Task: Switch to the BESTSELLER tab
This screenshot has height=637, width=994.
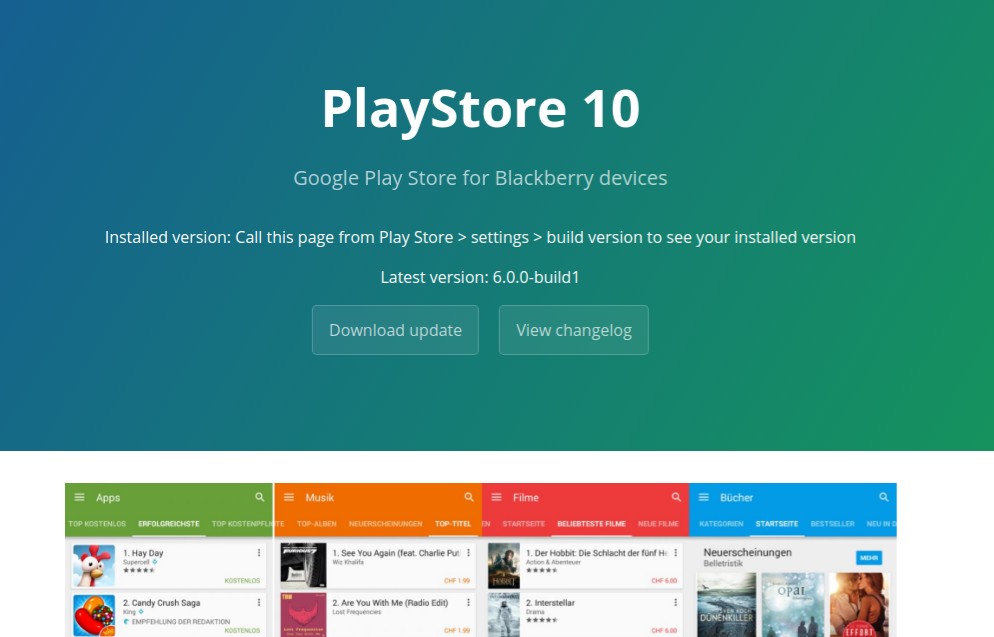Action: [832, 524]
